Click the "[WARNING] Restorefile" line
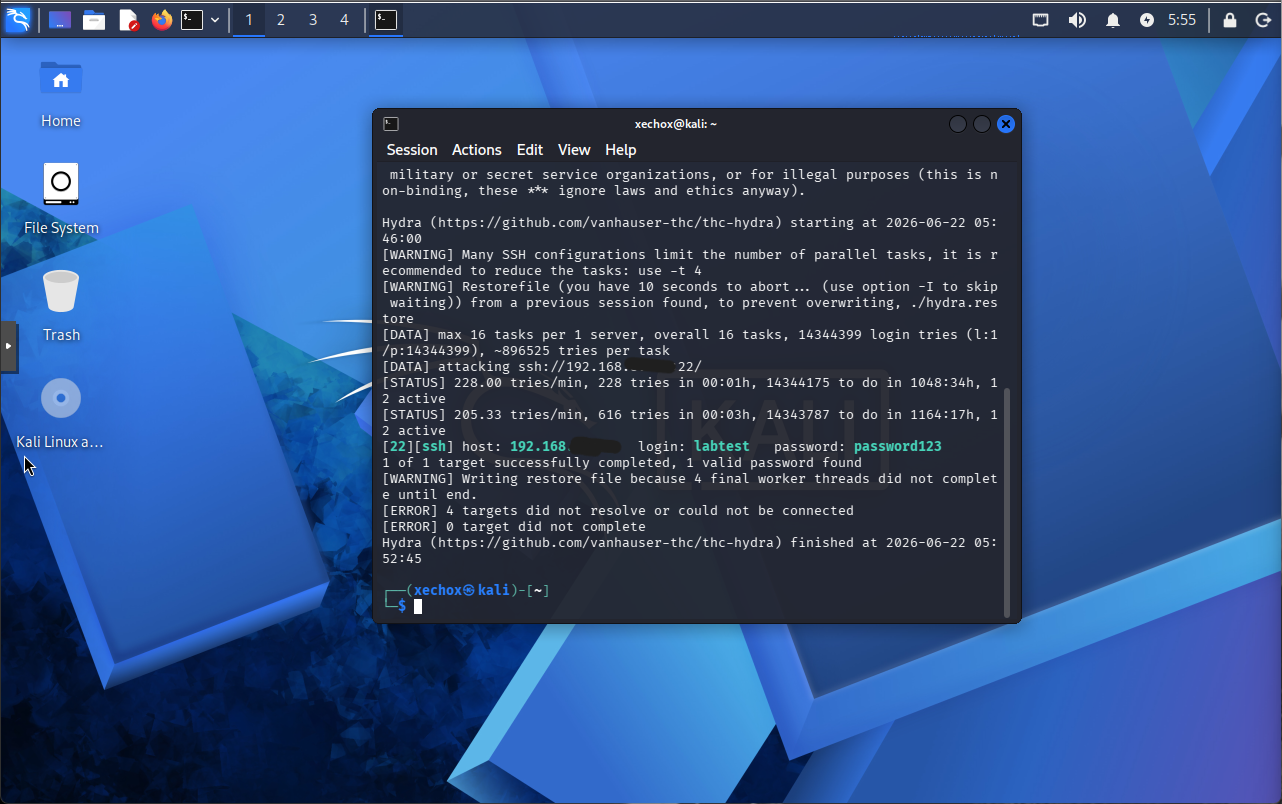1282x804 pixels. [690, 302]
